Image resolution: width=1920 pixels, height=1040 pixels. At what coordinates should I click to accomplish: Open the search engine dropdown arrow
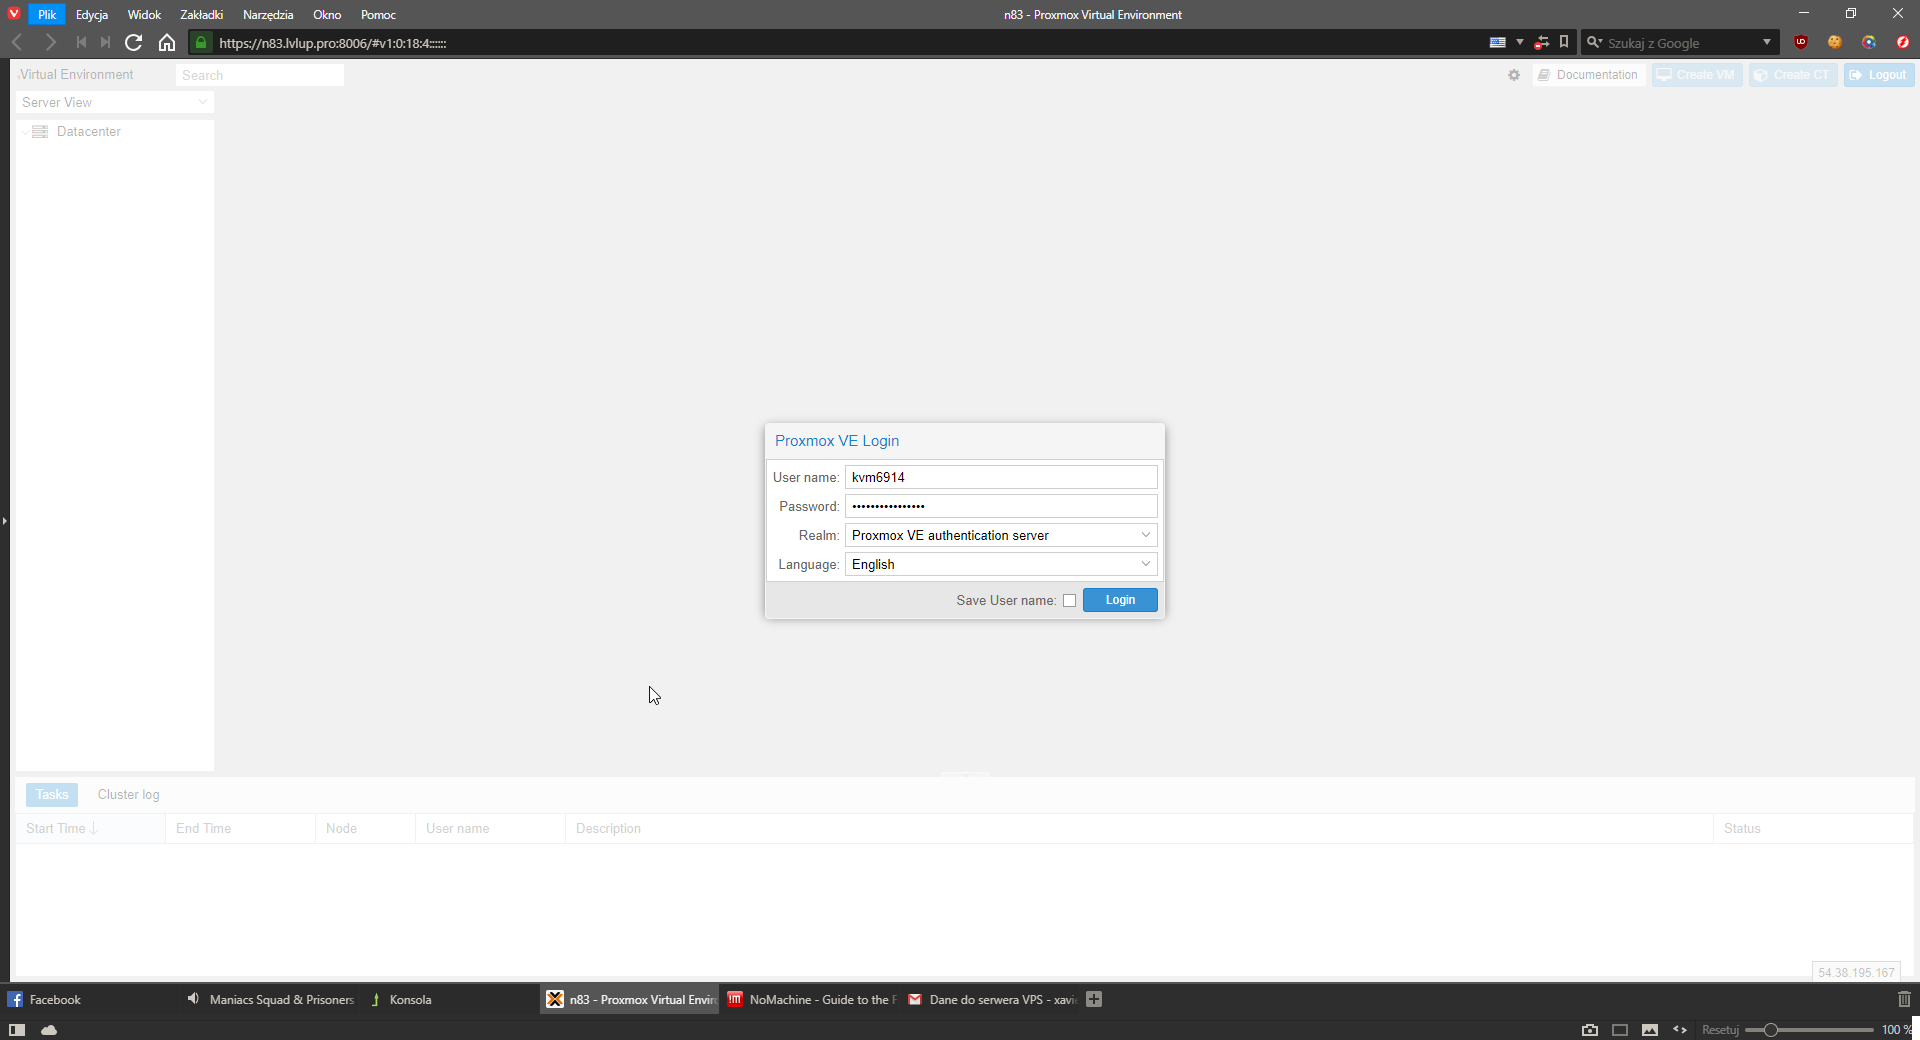[x=1767, y=42]
